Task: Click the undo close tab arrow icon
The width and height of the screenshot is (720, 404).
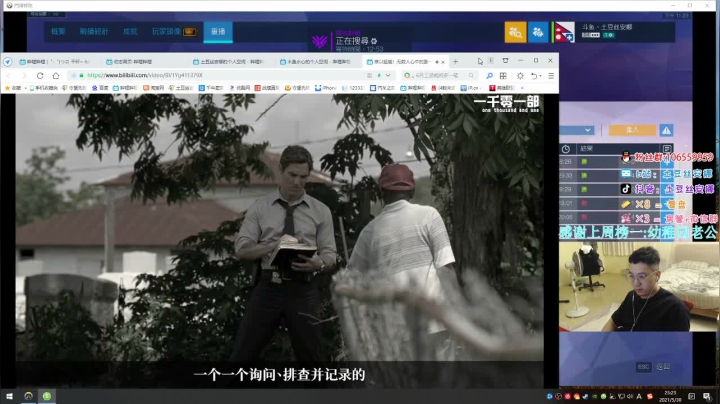Action: (x=534, y=76)
